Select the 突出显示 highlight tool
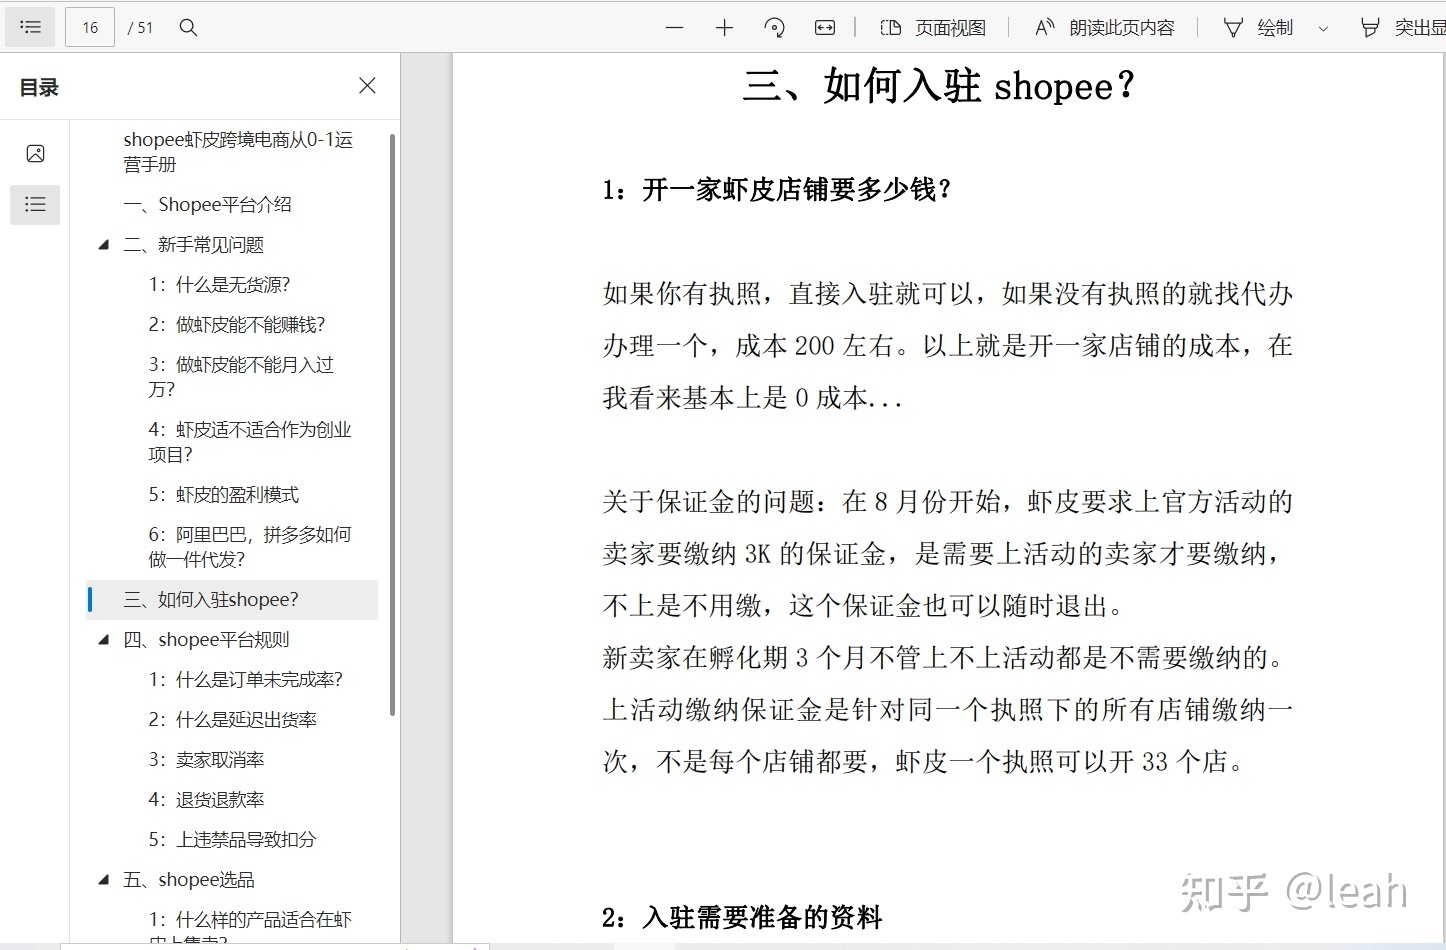1446x950 pixels. pos(1402,28)
